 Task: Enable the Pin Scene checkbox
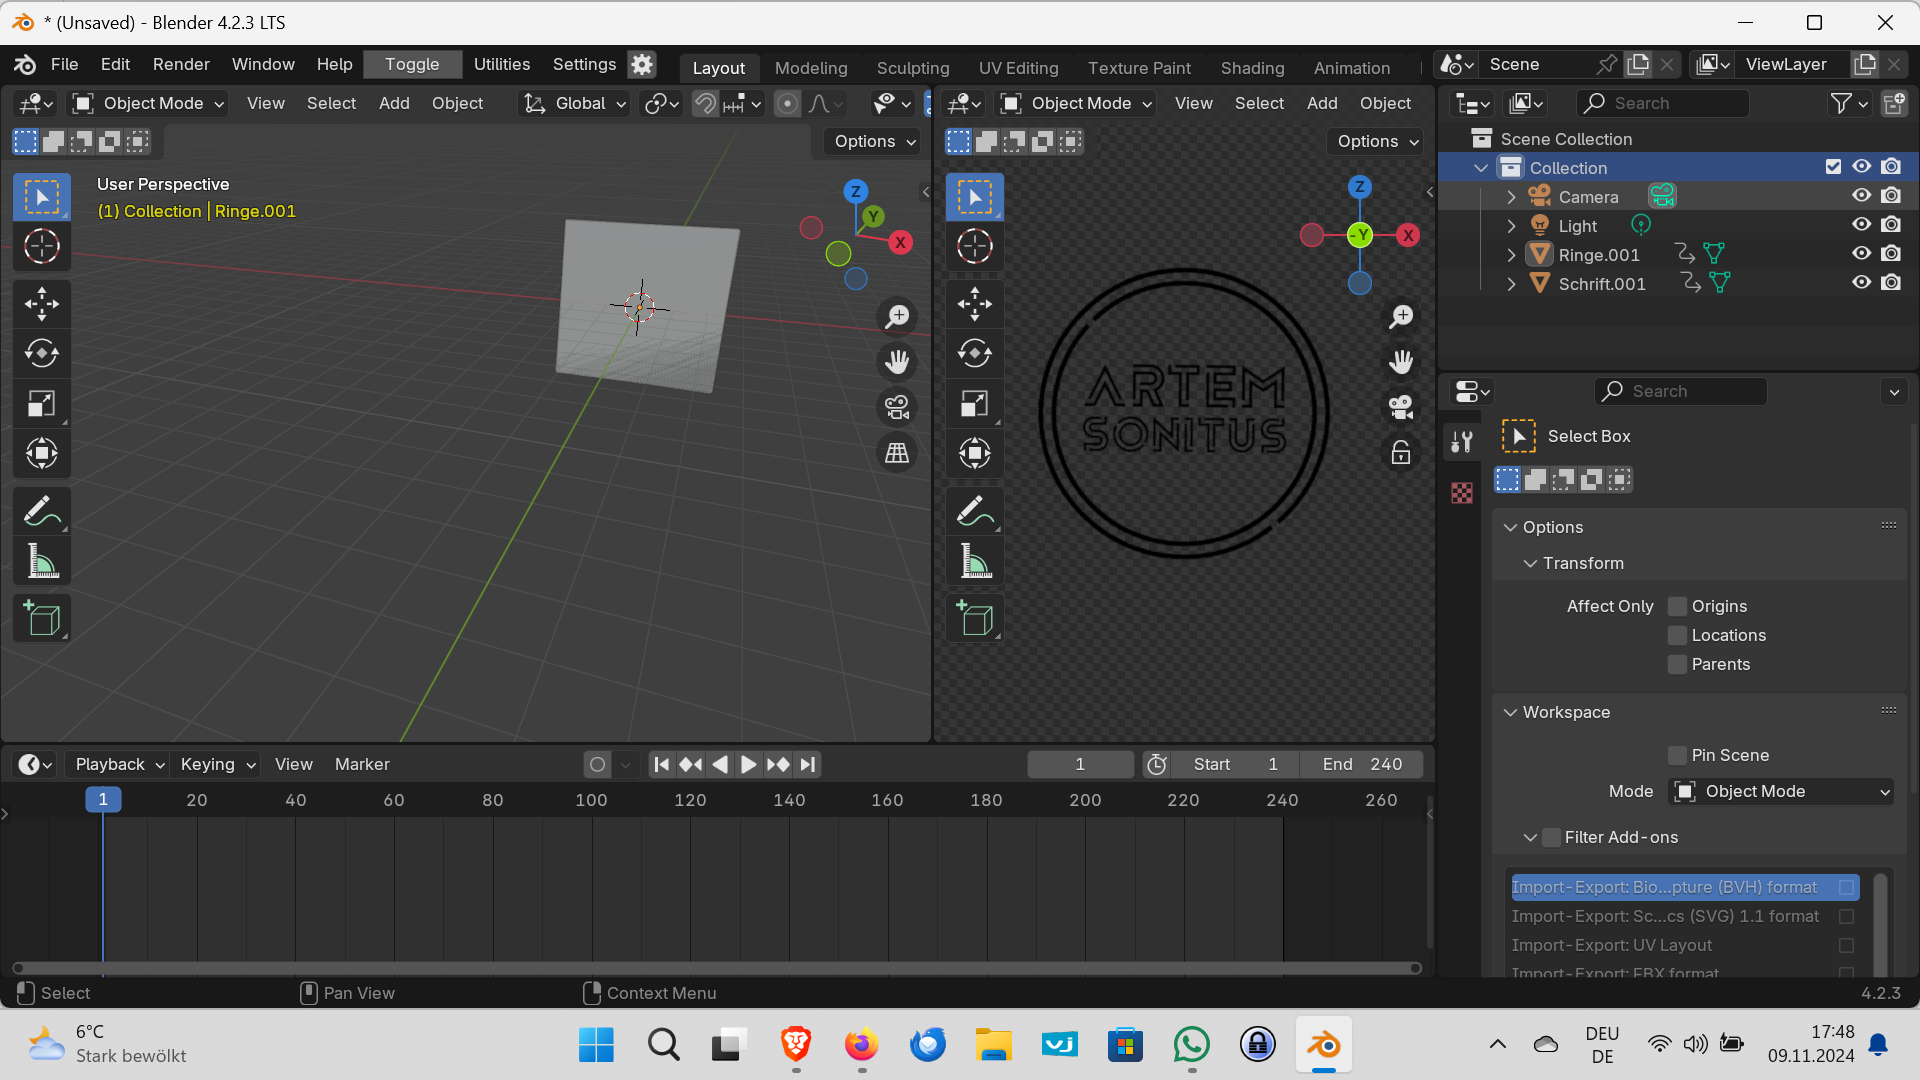[1677, 756]
